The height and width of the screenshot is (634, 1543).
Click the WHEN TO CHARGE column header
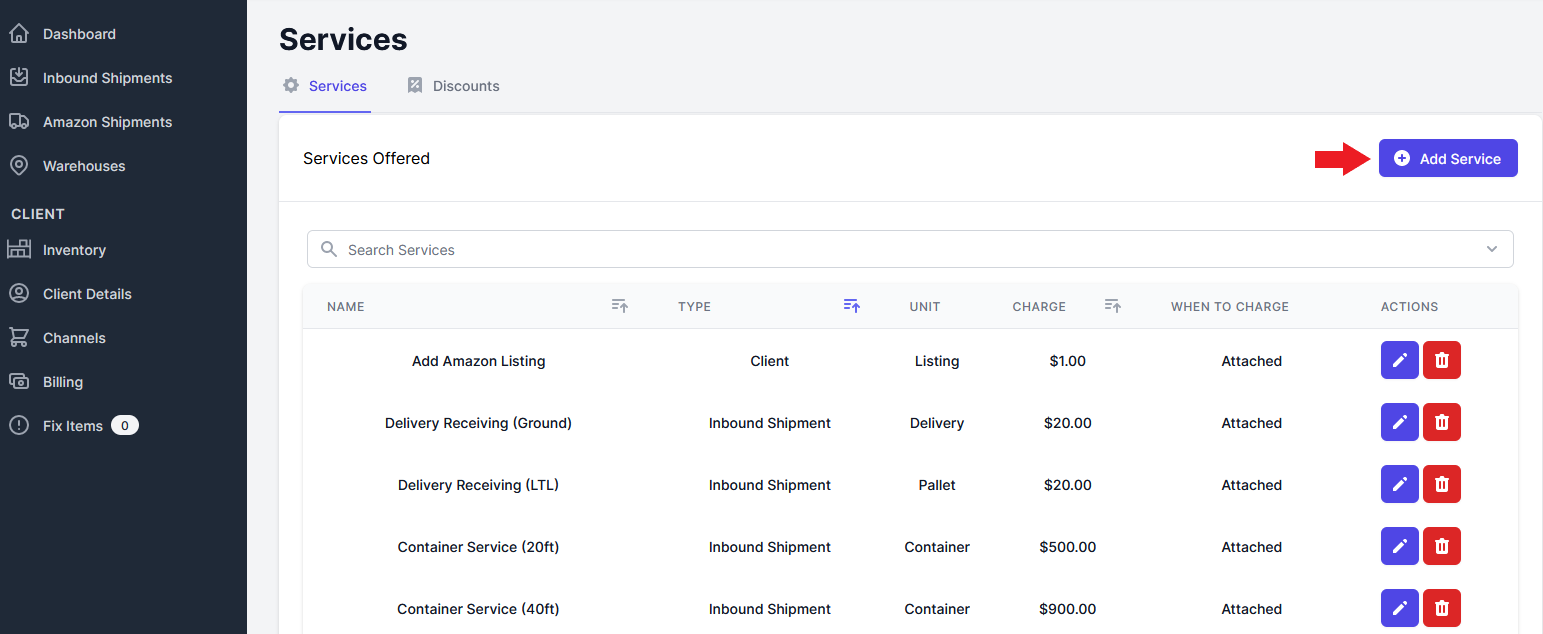click(x=1230, y=307)
